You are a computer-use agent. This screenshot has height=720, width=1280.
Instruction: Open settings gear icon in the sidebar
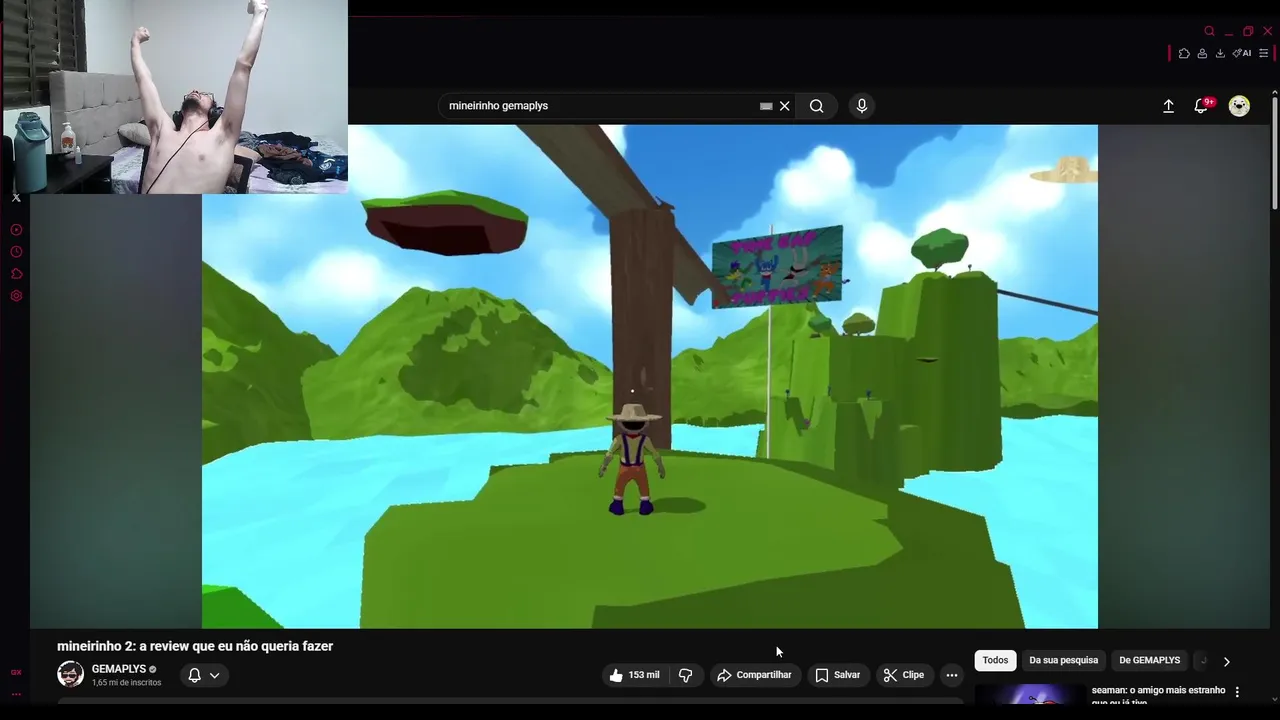tap(16, 296)
